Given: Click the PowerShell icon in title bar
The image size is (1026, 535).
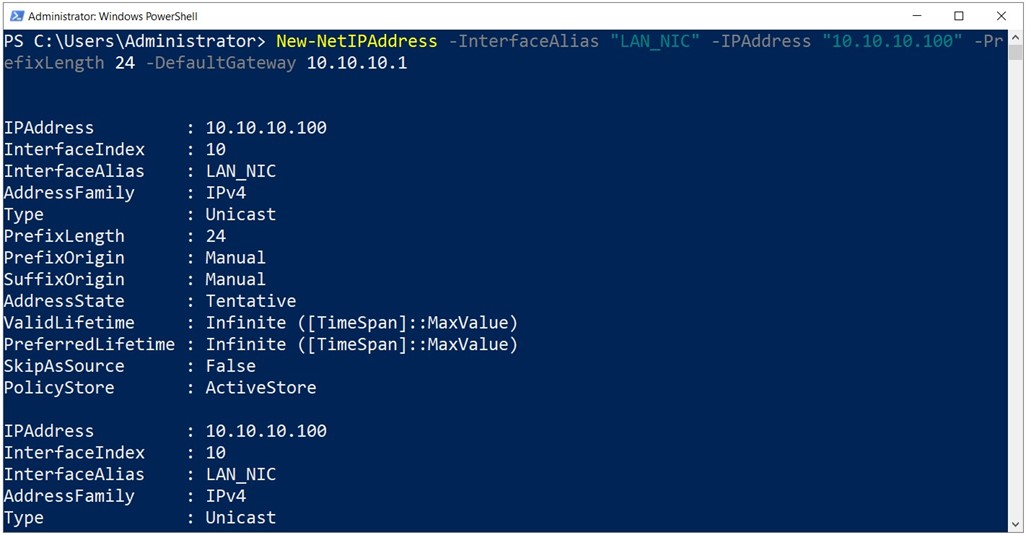Looking at the screenshot, I should [x=16, y=16].
